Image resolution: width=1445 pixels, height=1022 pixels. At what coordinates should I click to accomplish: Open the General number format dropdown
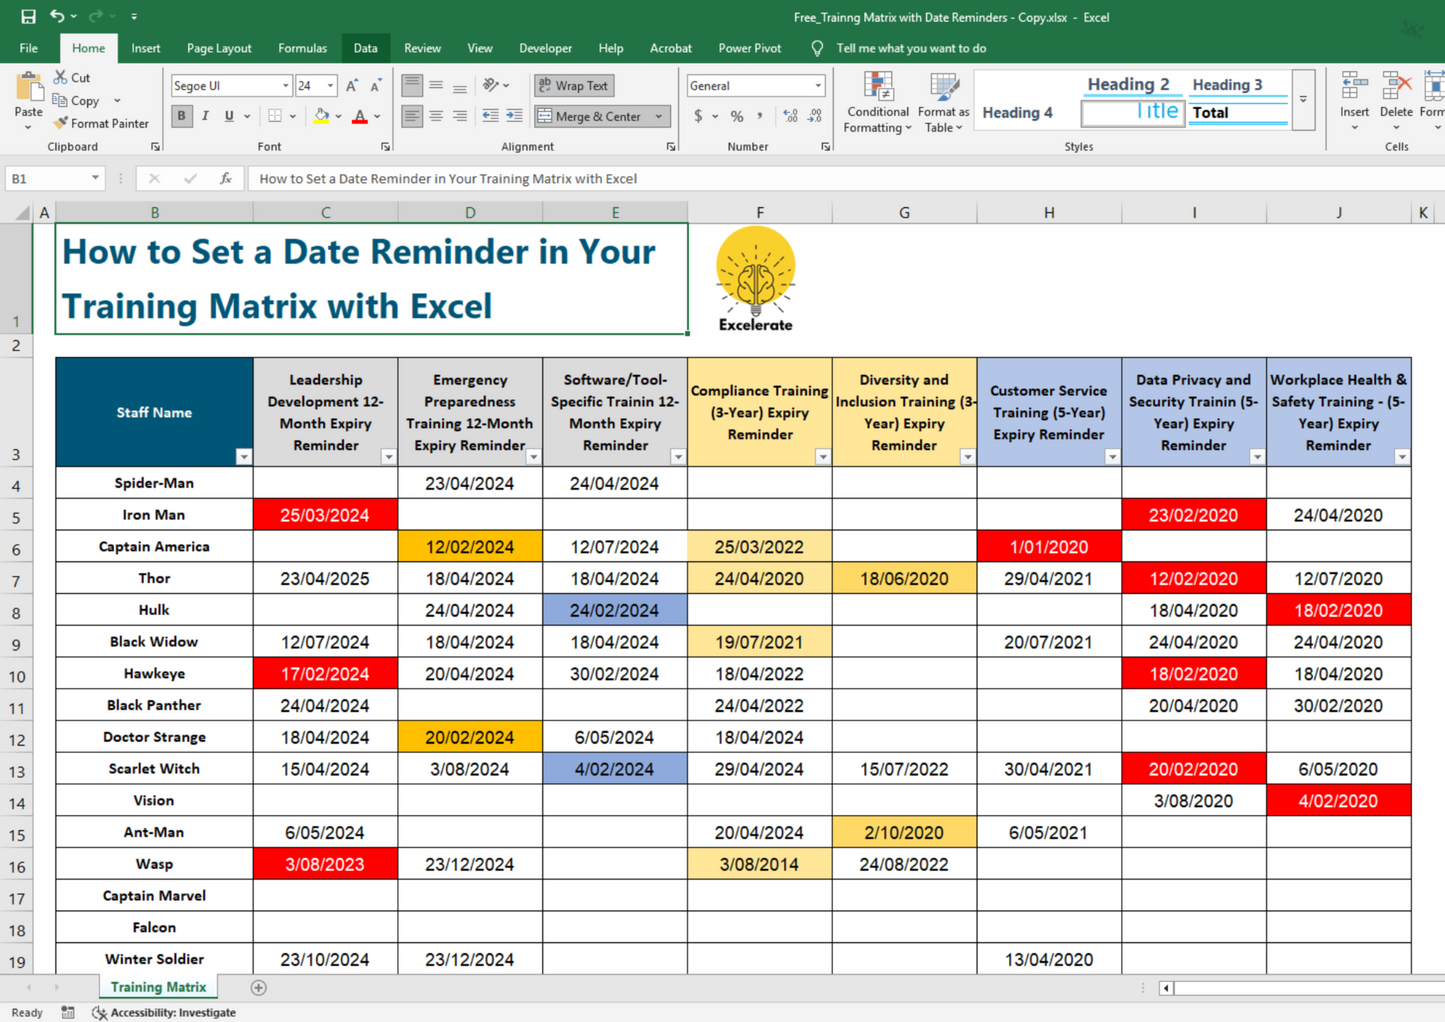(x=818, y=86)
